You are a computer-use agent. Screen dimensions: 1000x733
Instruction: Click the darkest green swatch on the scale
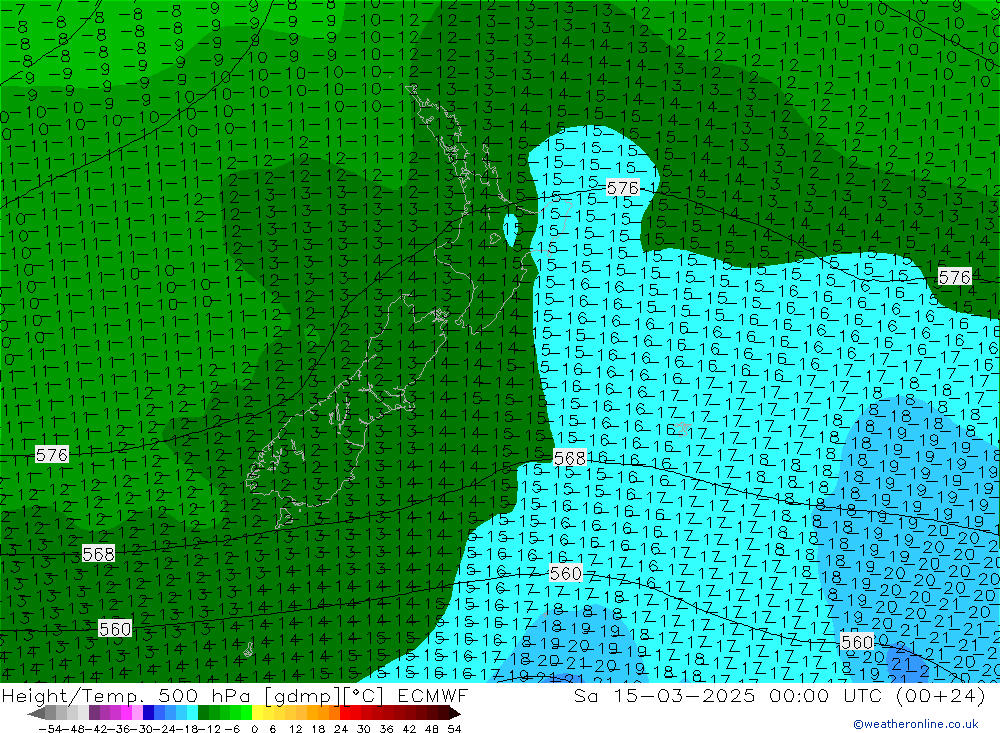point(203,713)
